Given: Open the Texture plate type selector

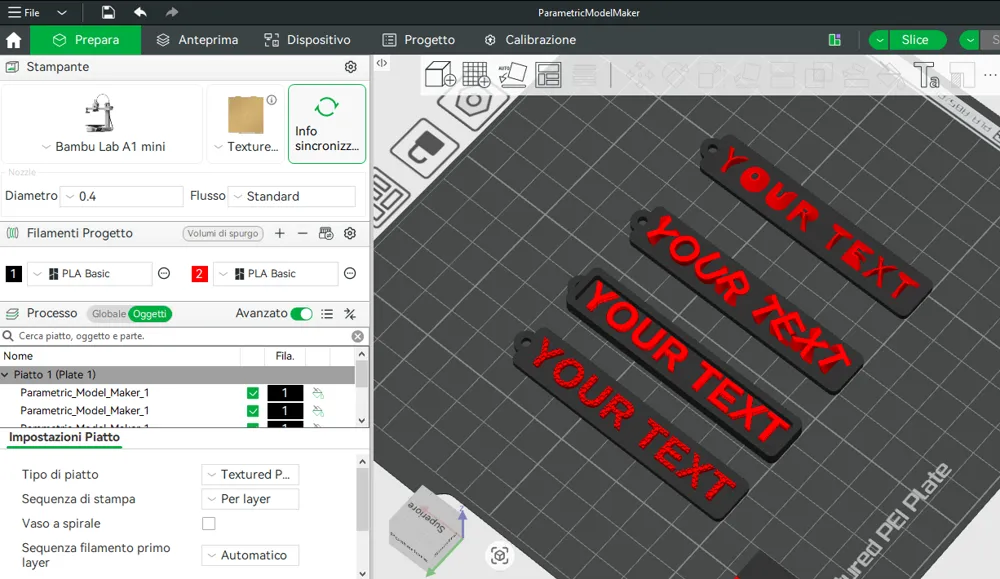Looking at the screenshot, I should (246, 147).
